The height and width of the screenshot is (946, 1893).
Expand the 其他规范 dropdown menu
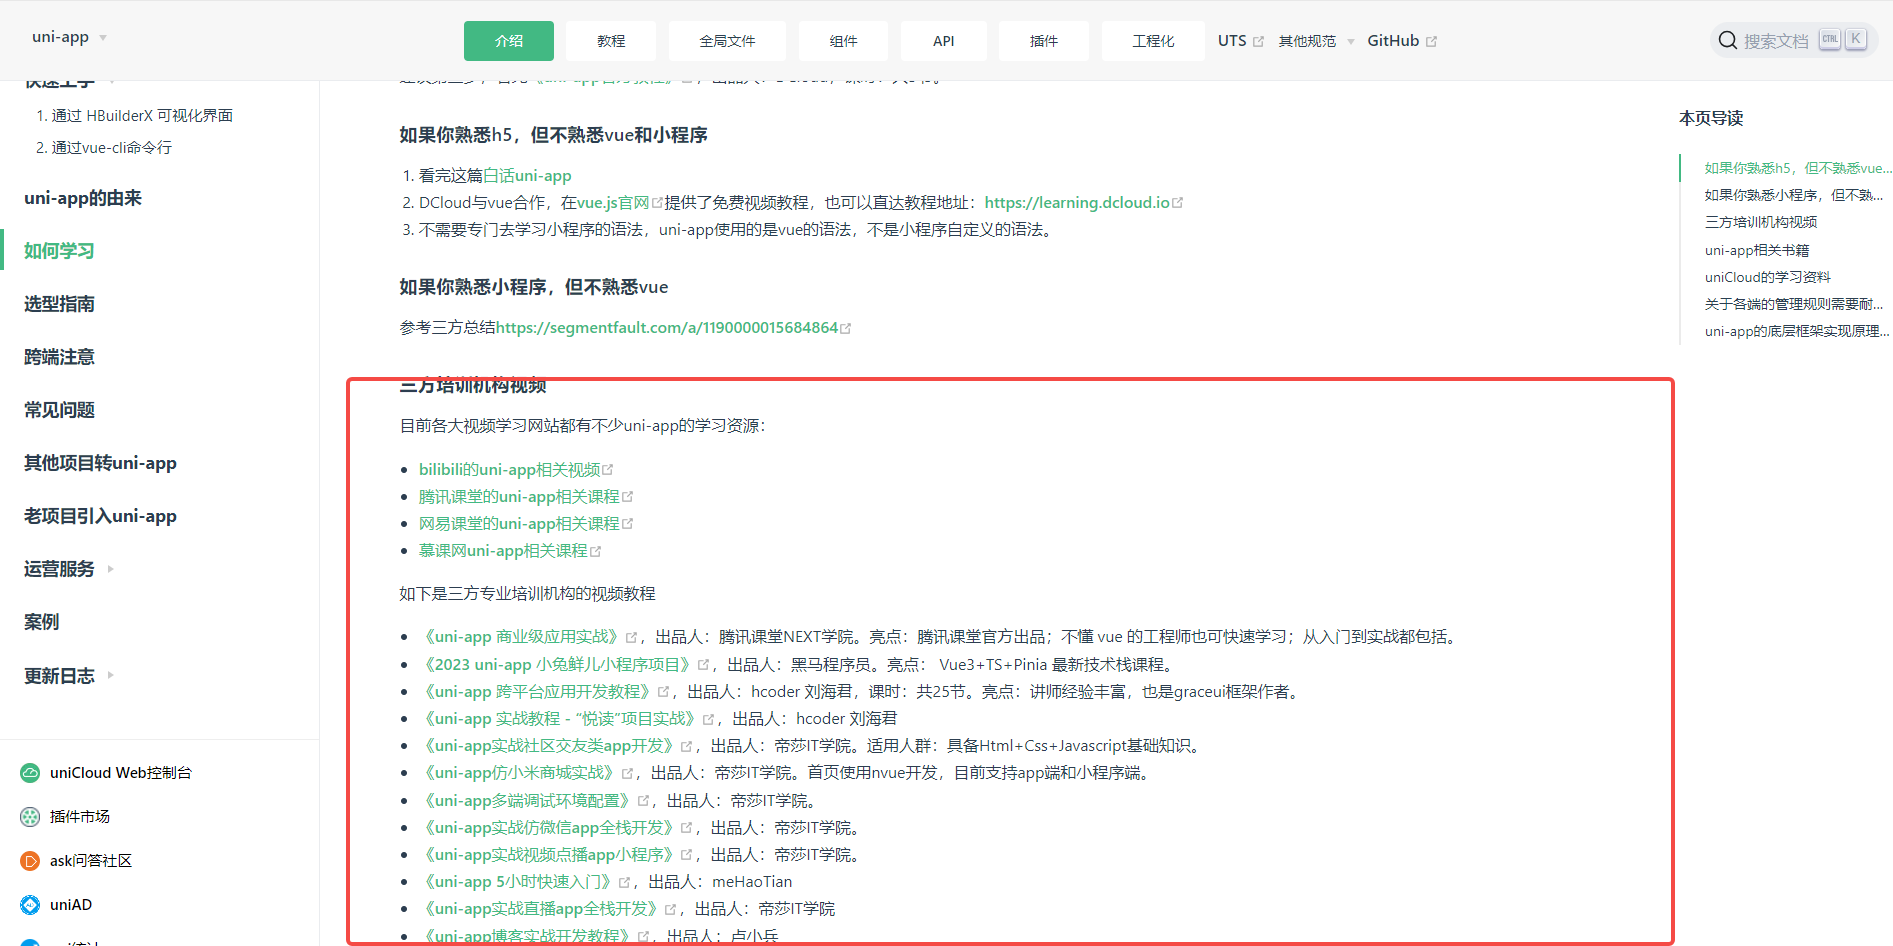tap(1316, 41)
